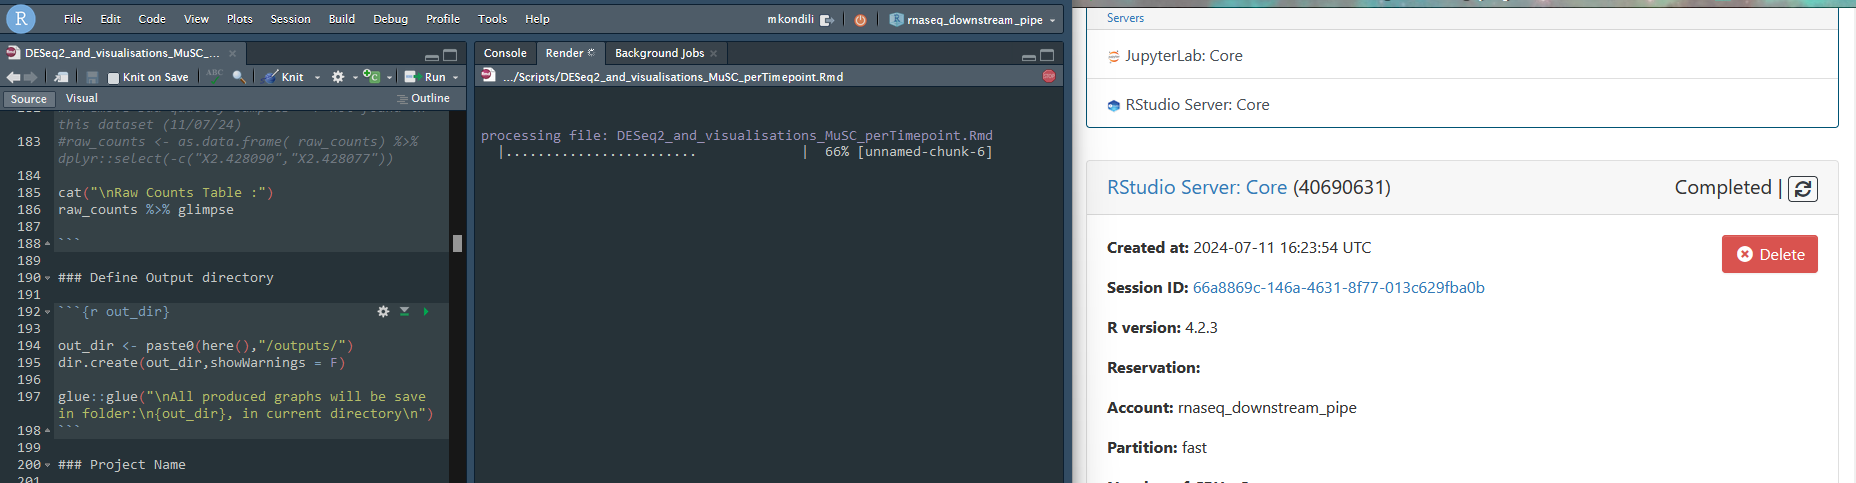
Task: Select the DESeq2_and_visualisations_MuSC source tab
Action: pos(121,53)
